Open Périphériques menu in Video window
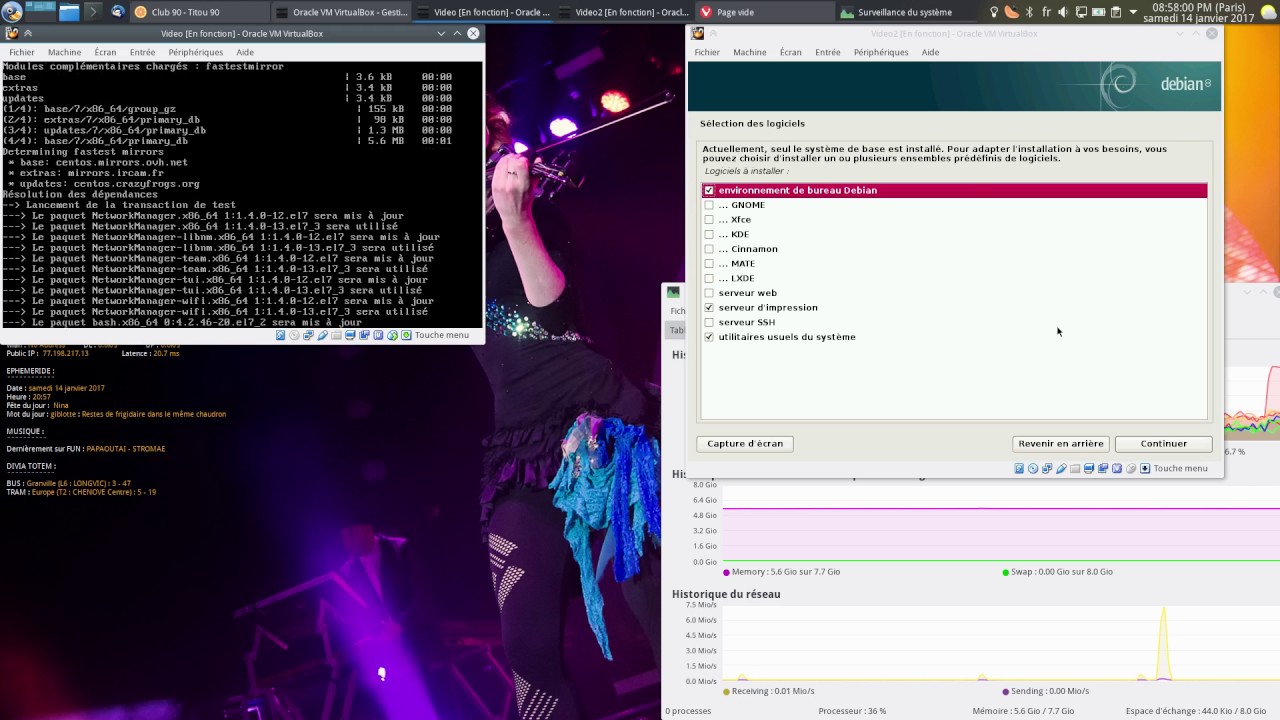The image size is (1280, 720). click(196, 52)
